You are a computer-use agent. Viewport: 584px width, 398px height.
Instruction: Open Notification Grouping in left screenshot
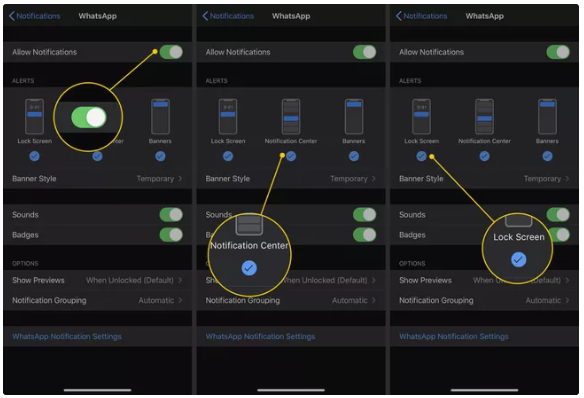pos(98,300)
